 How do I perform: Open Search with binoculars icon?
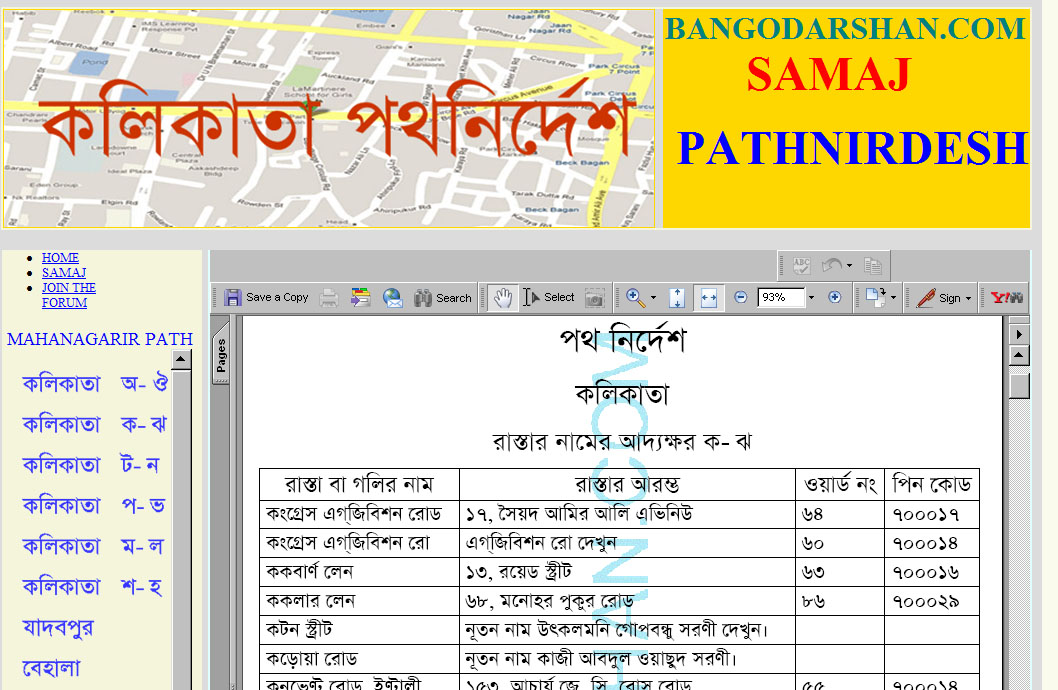[442, 297]
